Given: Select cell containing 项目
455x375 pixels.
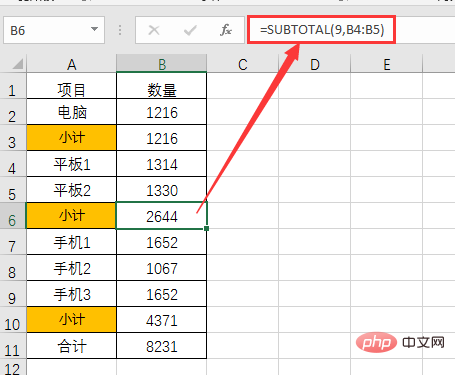Looking at the screenshot, I should (x=72, y=86).
